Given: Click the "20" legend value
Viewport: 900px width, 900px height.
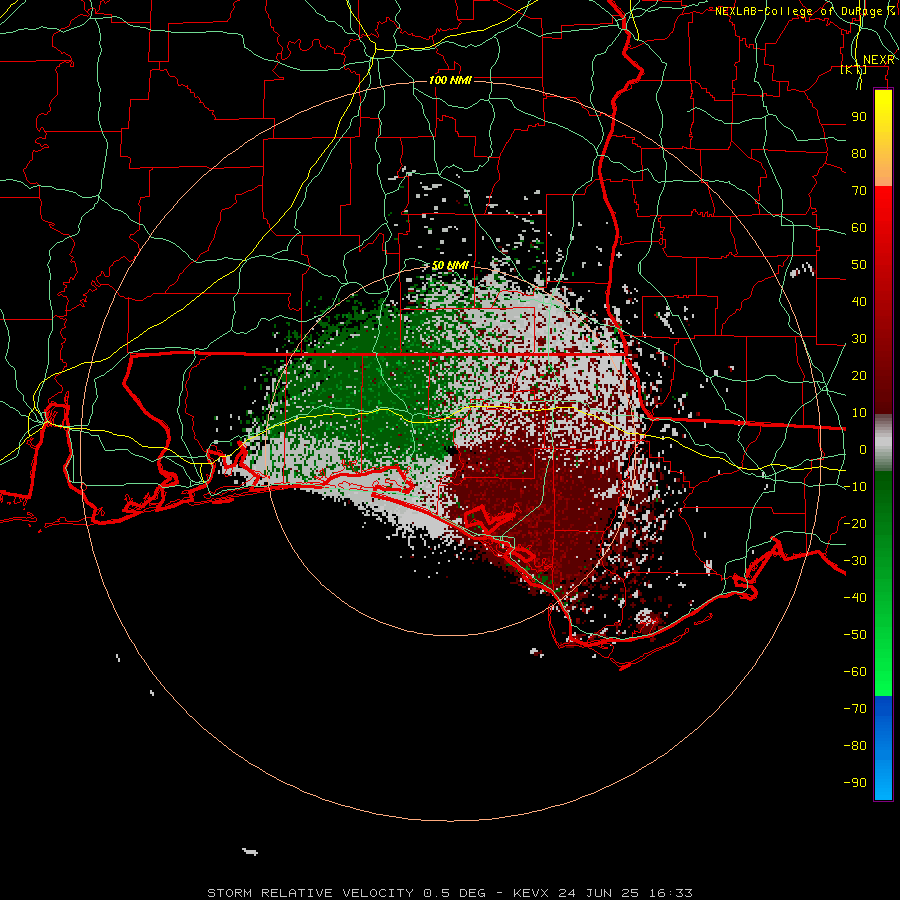Looking at the screenshot, I should tap(859, 375).
